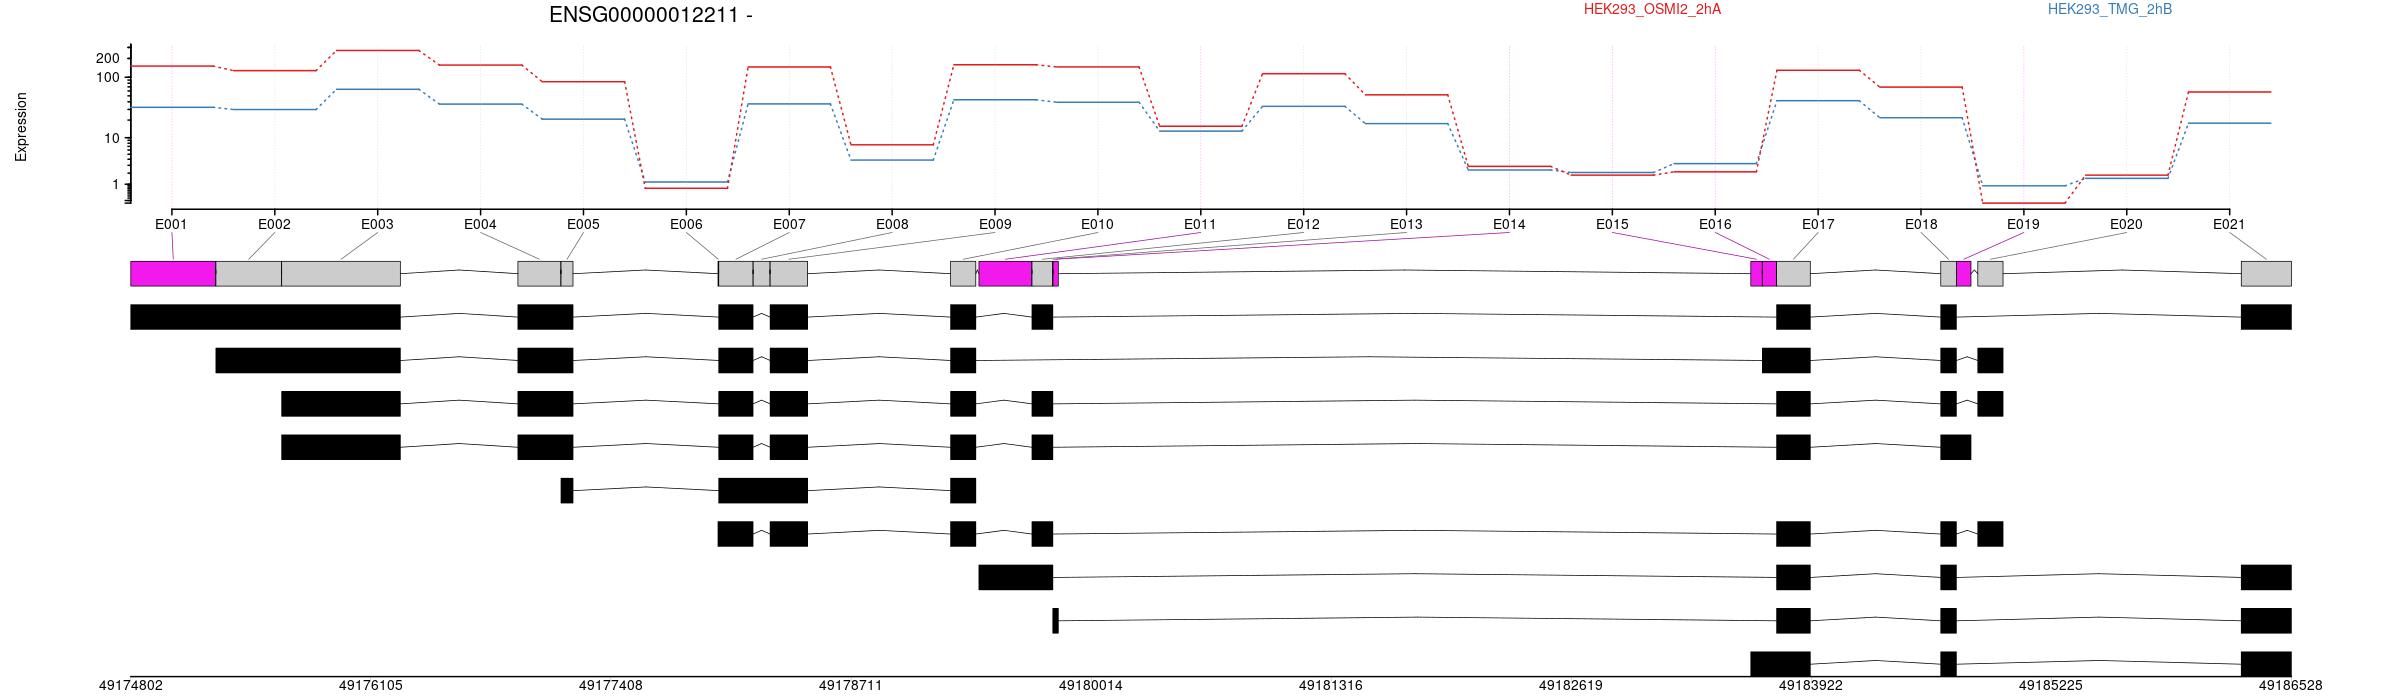
Task: Click genomic coordinate 49178711
Action: tap(851, 686)
